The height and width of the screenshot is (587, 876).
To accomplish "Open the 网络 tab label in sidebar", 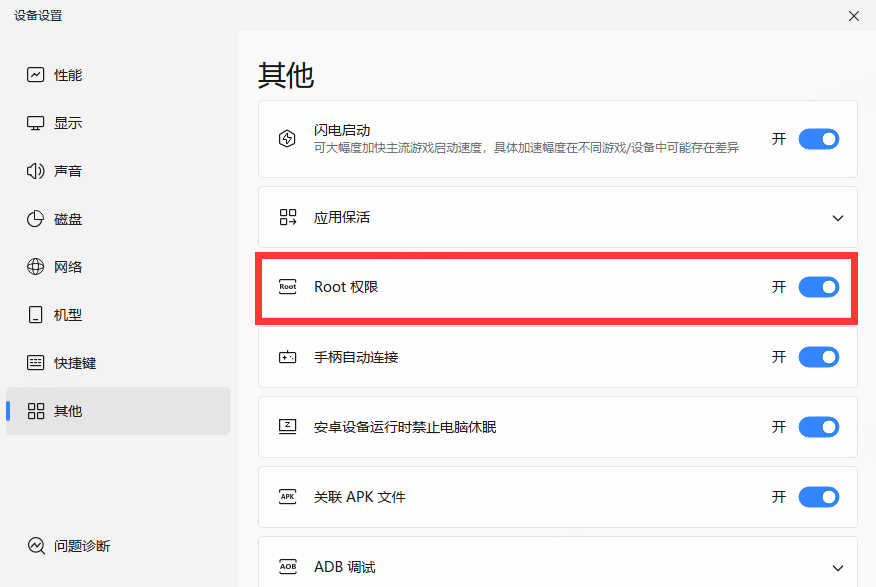I will [x=68, y=267].
